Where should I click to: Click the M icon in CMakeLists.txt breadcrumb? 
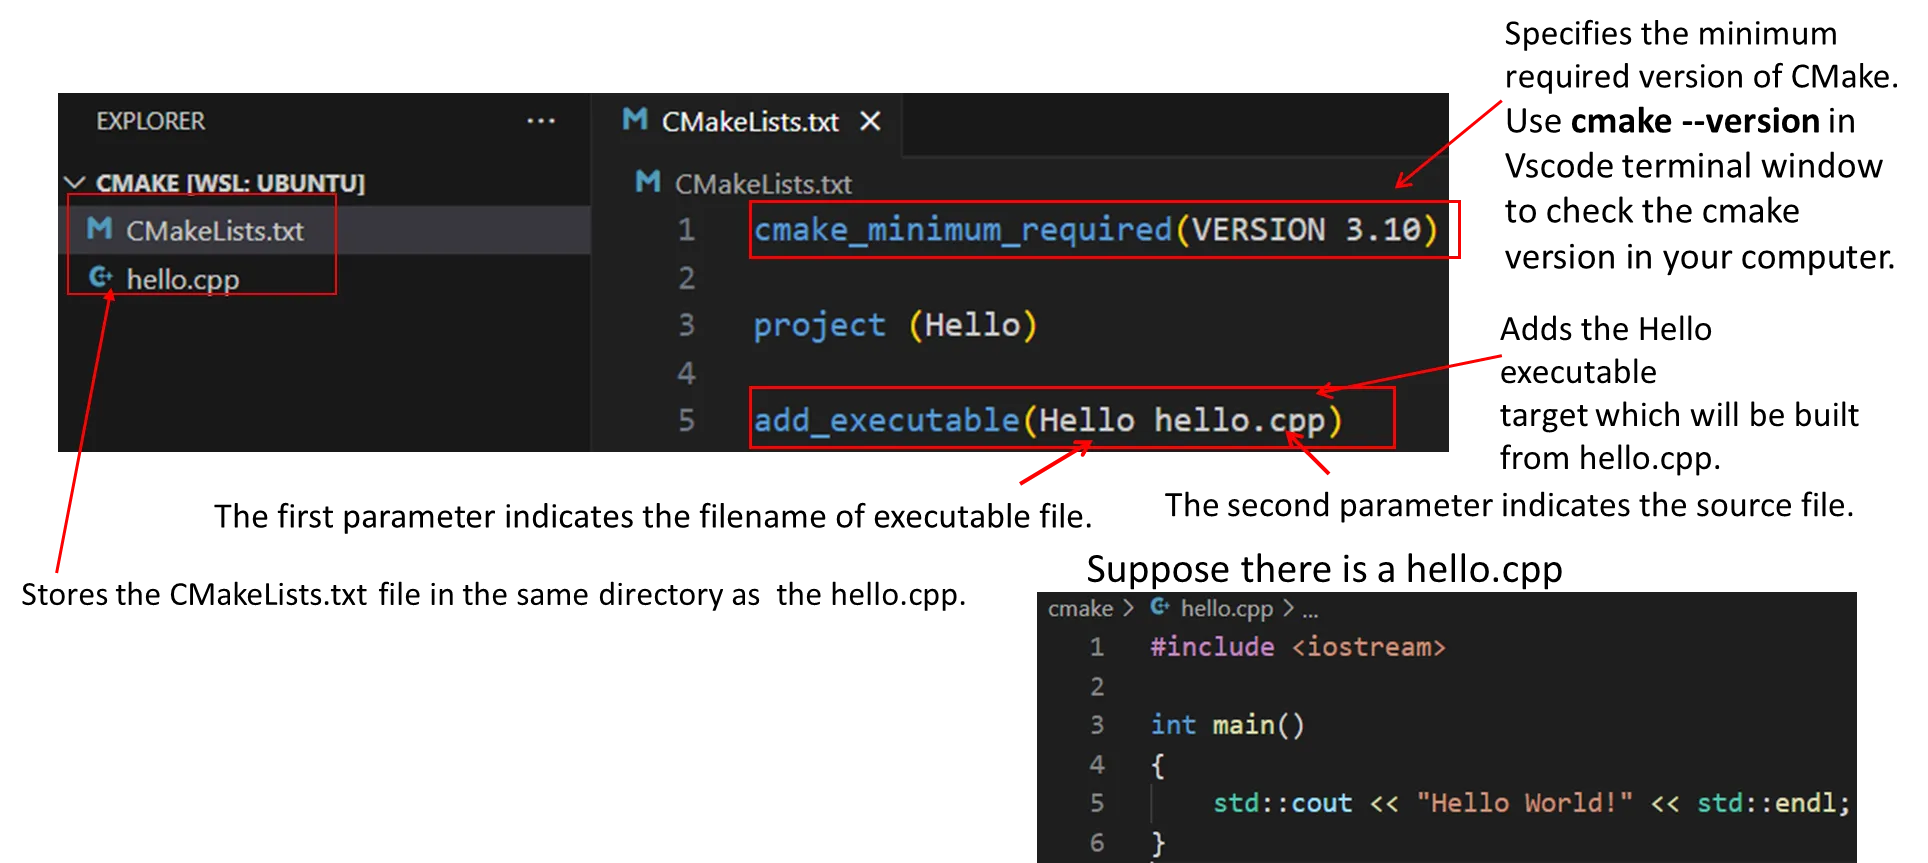[647, 182]
